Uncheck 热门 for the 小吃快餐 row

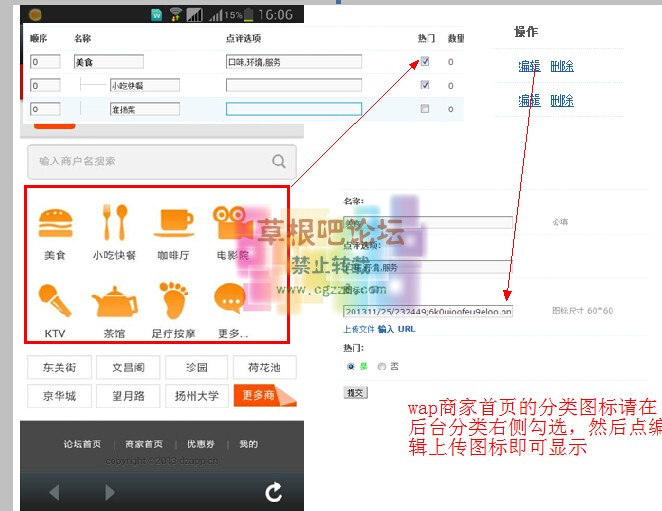tap(425, 85)
